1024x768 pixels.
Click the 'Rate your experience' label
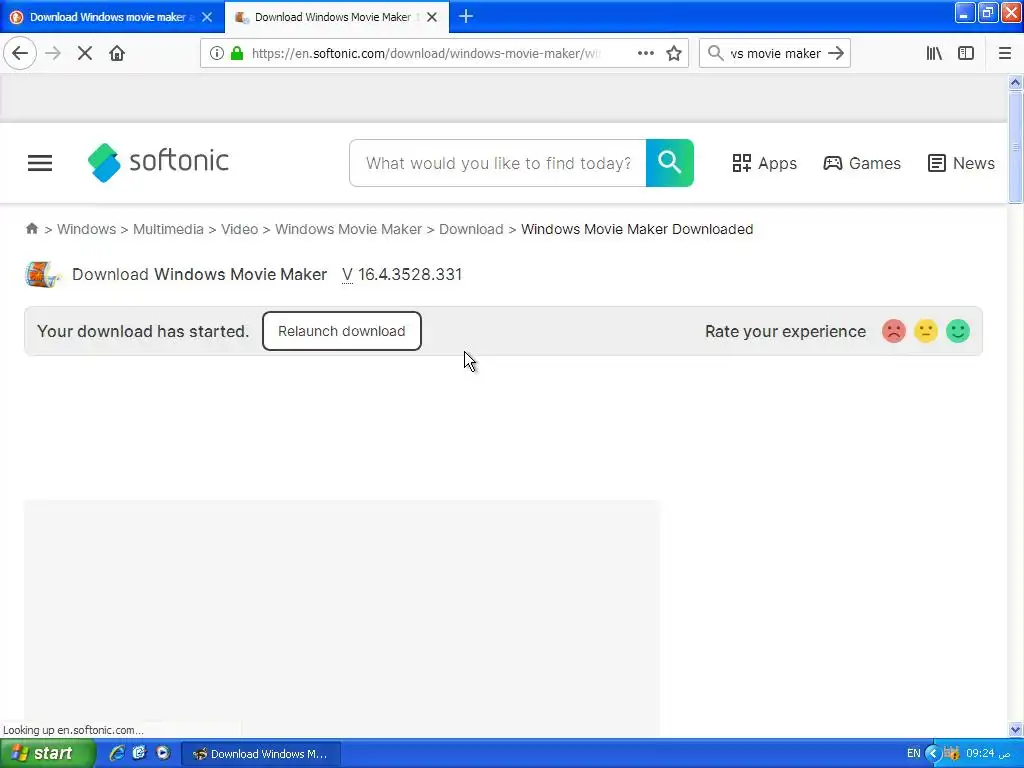[785, 331]
